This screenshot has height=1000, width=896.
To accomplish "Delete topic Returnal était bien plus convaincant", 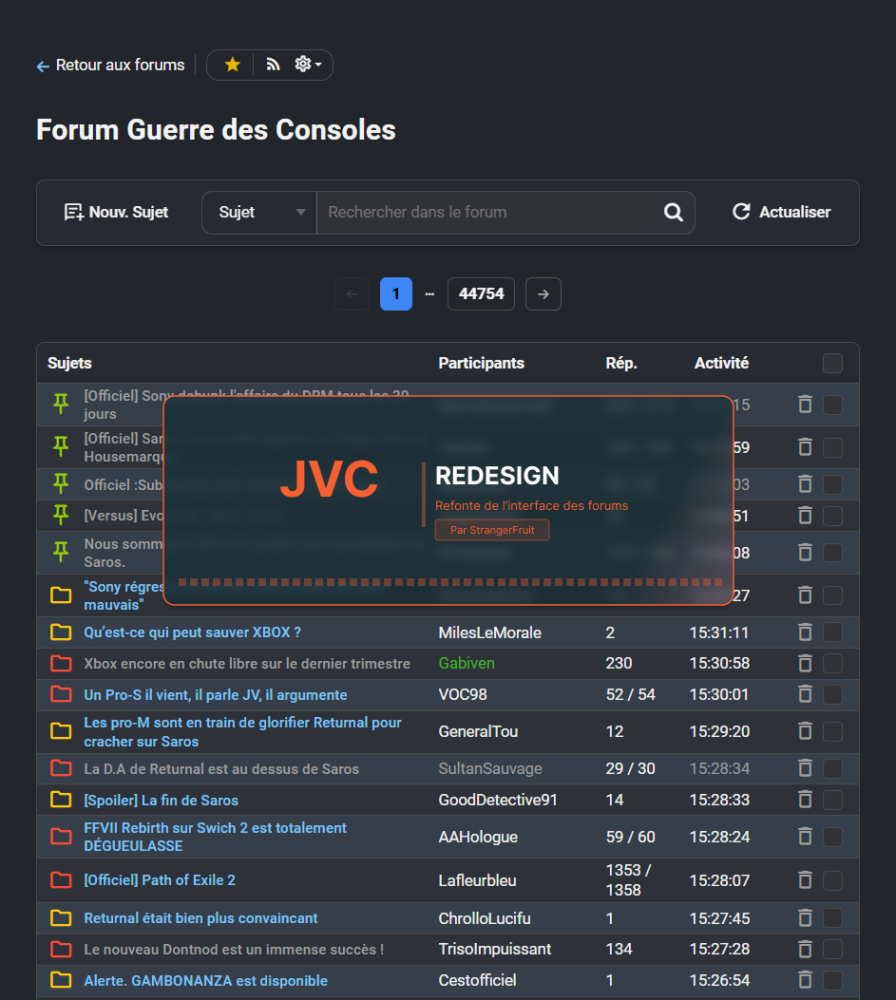I will [805, 918].
